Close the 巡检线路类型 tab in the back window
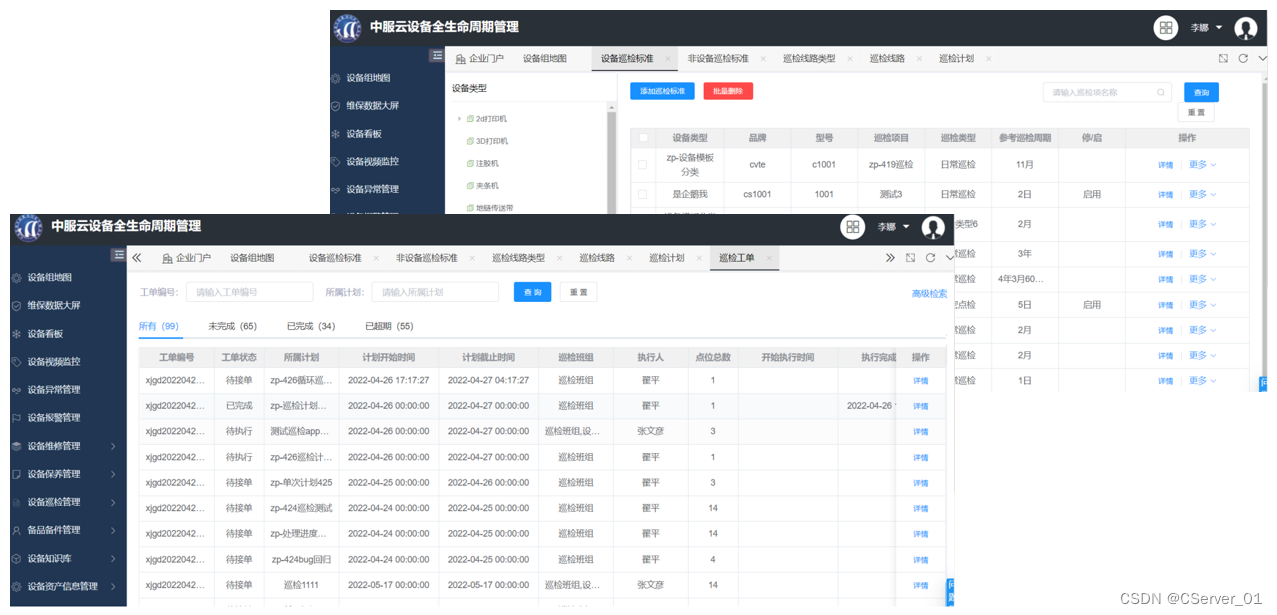1277x615 pixels. [x=850, y=59]
